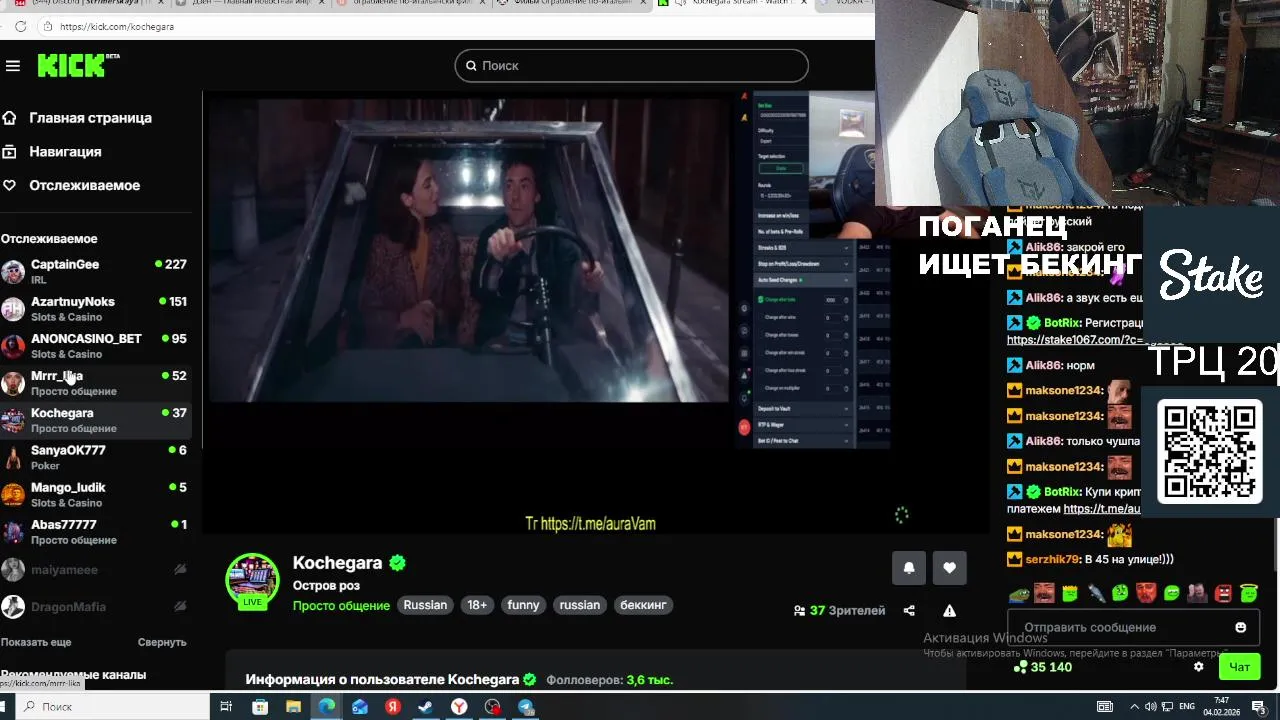This screenshot has width=1280, height=720.
Task: Click the Russian tag
Action: [425, 605]
